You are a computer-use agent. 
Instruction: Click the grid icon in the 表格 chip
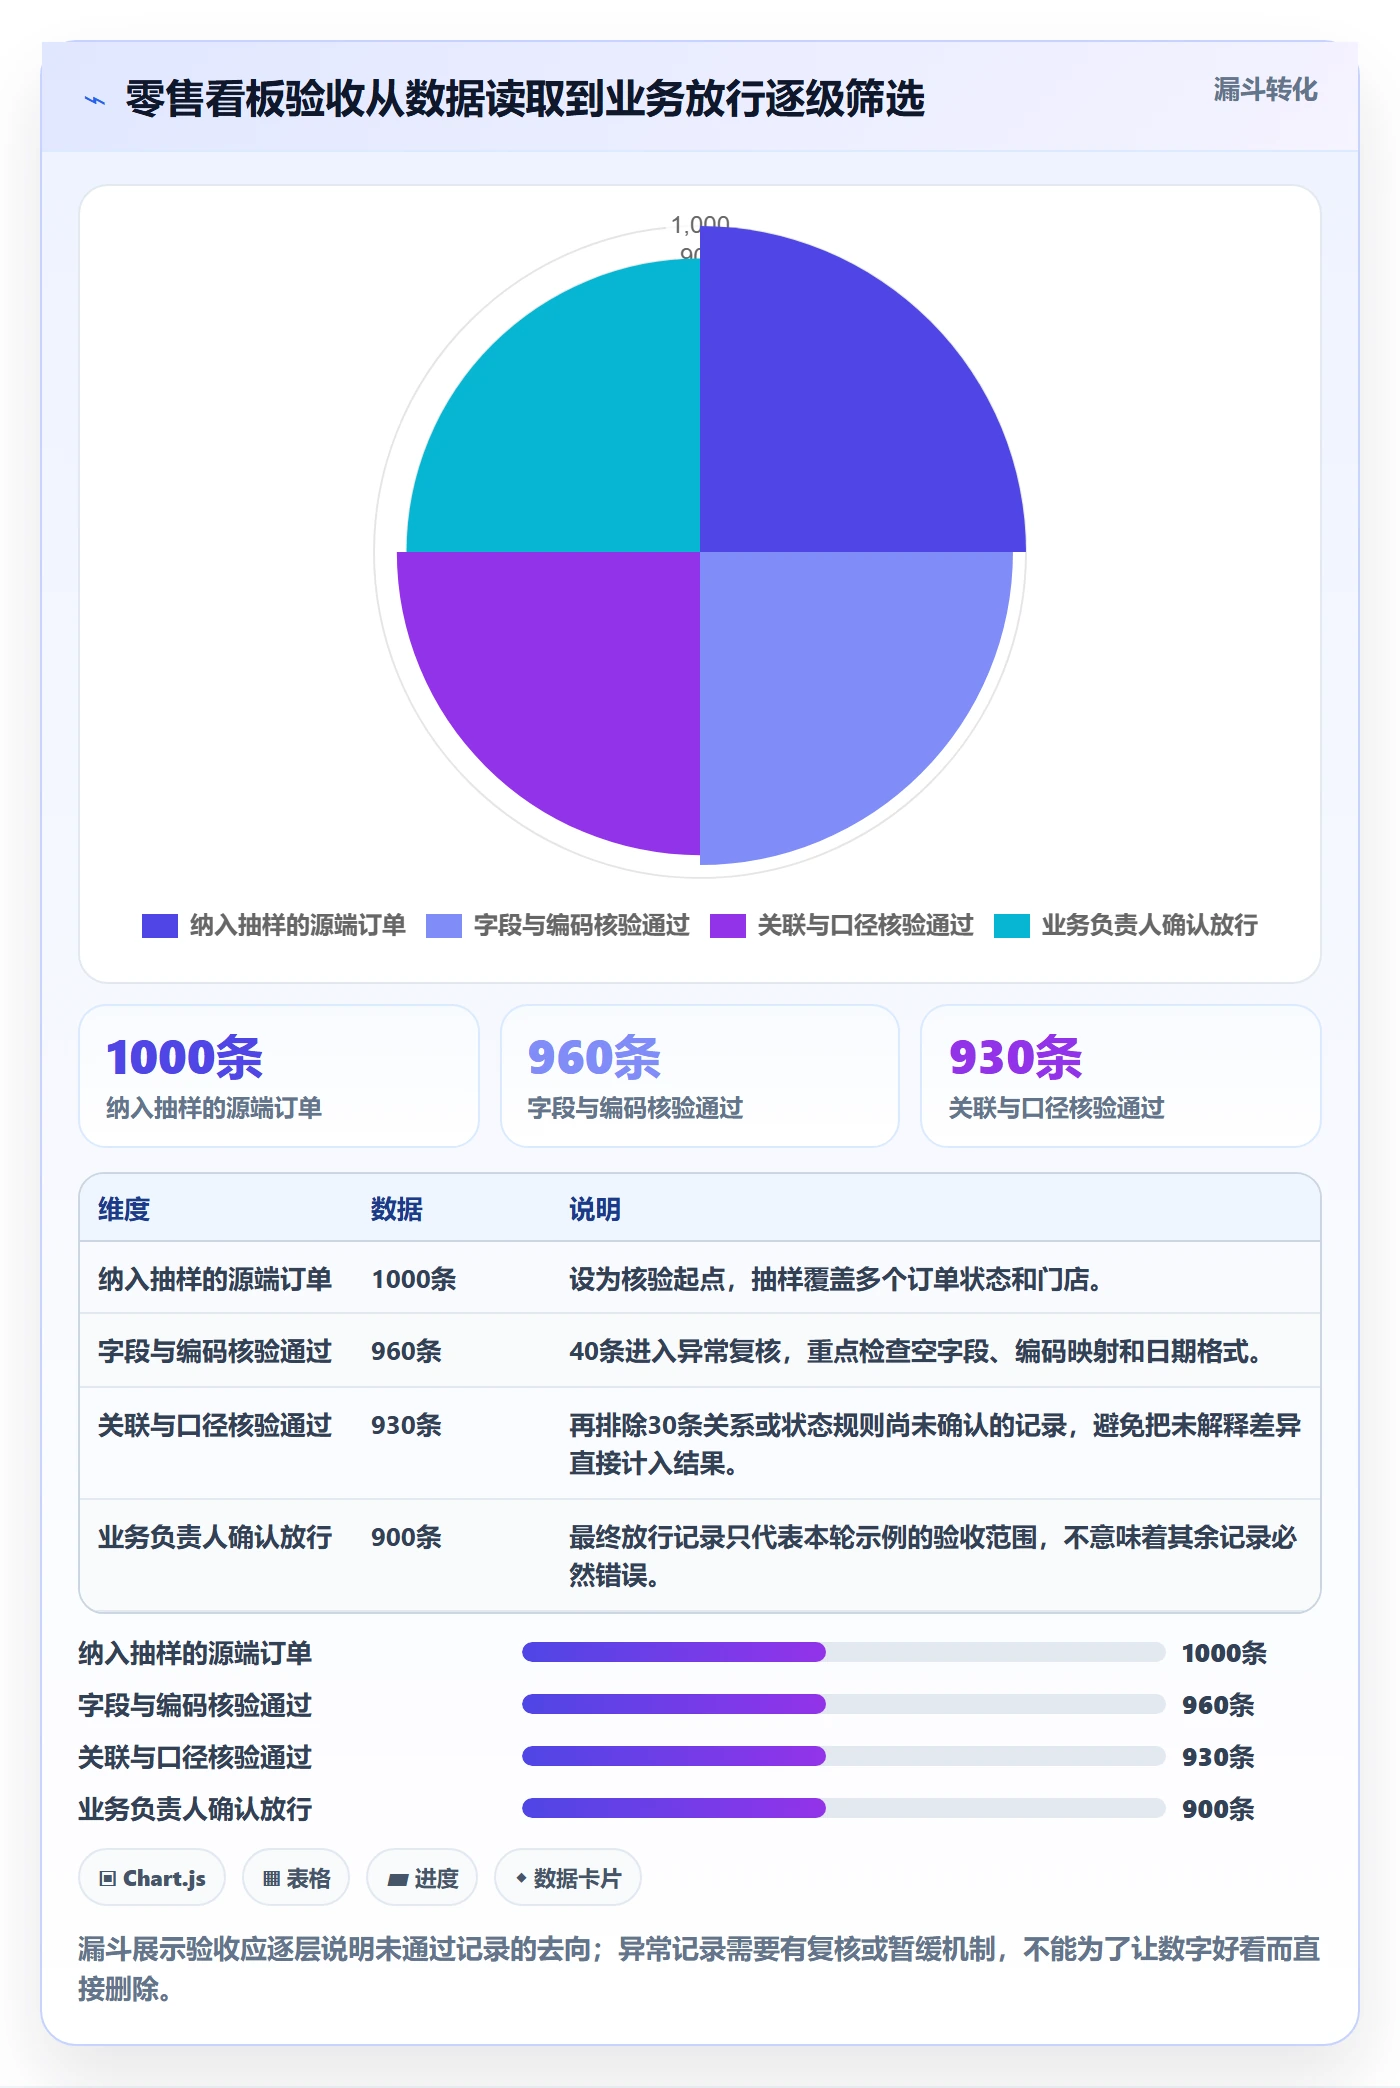pos(271,1879)
